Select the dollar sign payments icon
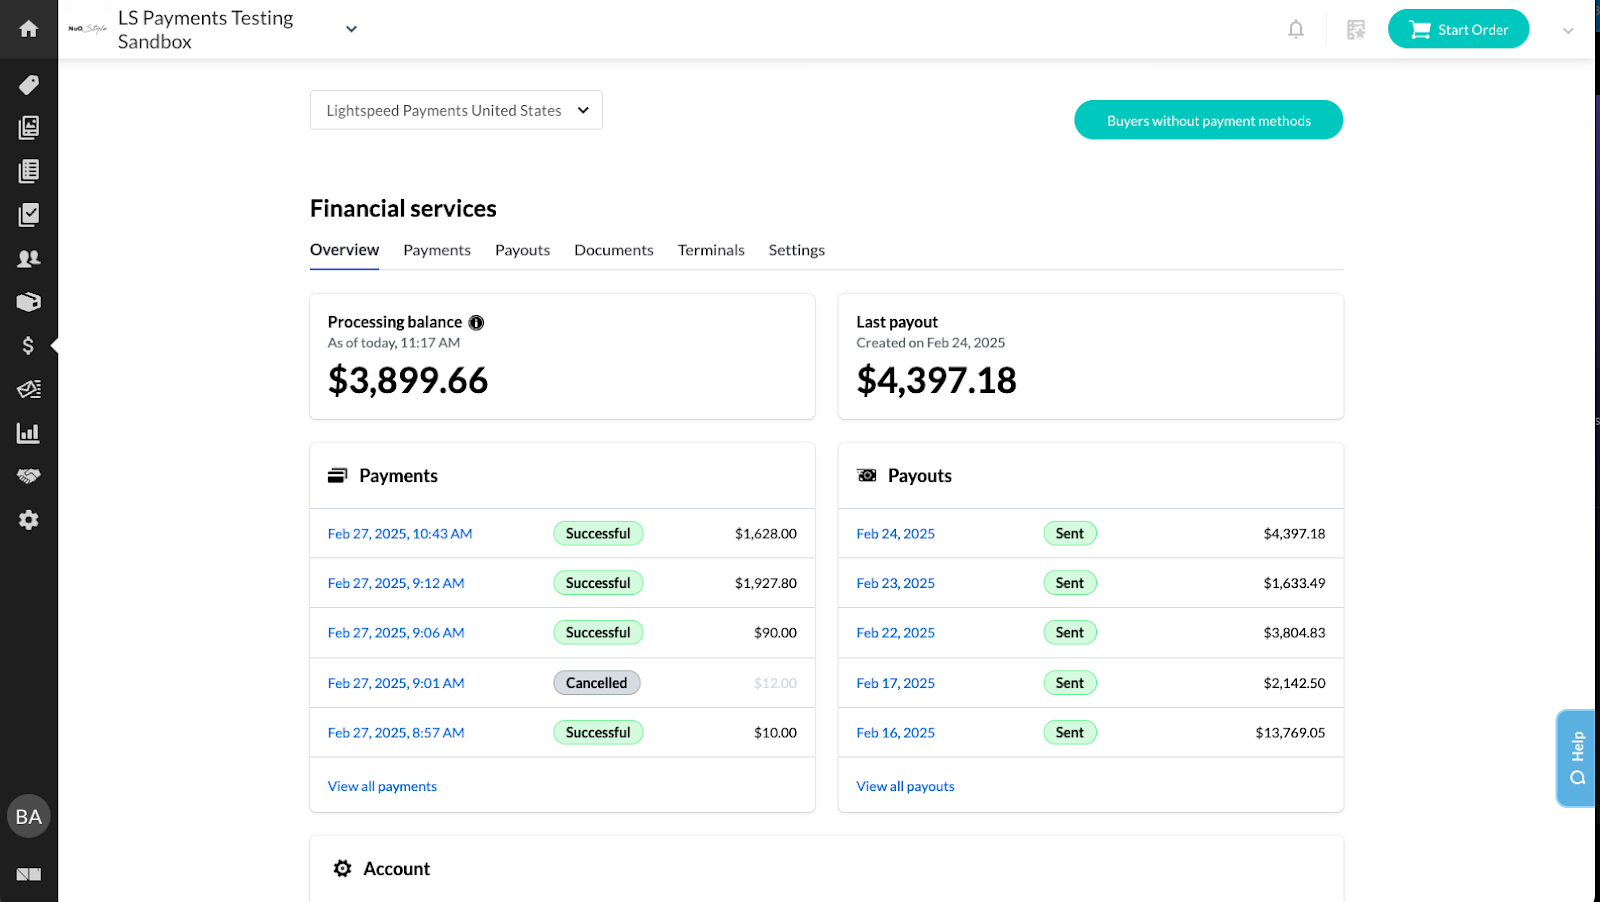Viewport: 1600px width, 902px height. 29,346
